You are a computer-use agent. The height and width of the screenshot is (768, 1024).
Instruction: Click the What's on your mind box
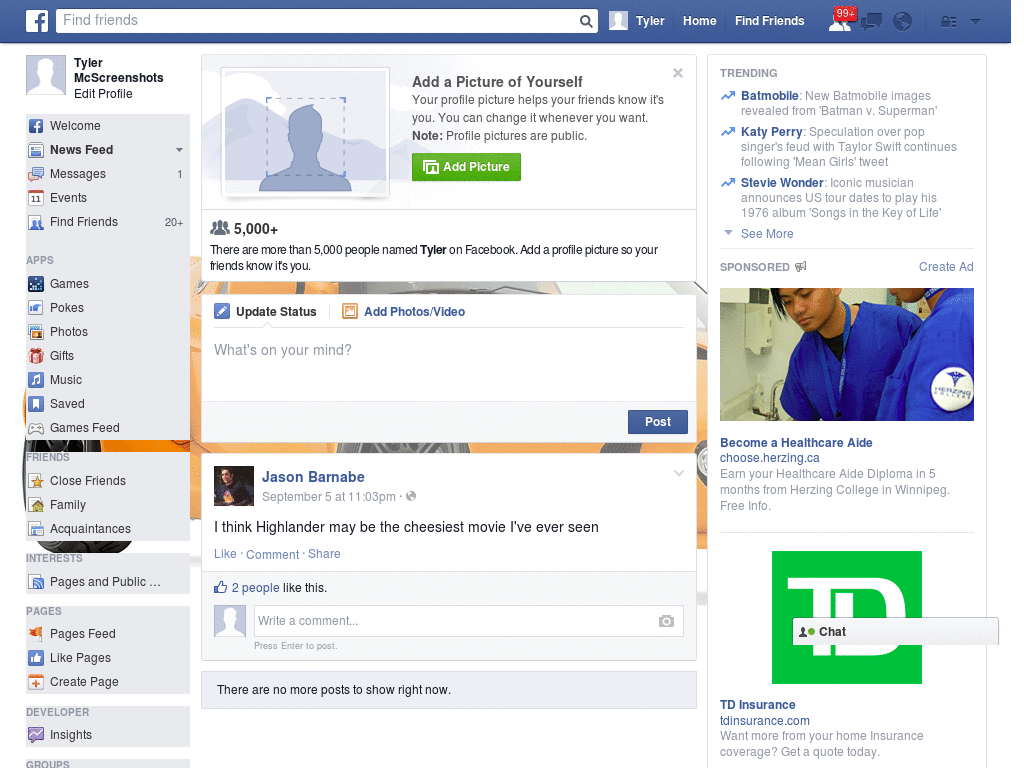pos(449,362)
